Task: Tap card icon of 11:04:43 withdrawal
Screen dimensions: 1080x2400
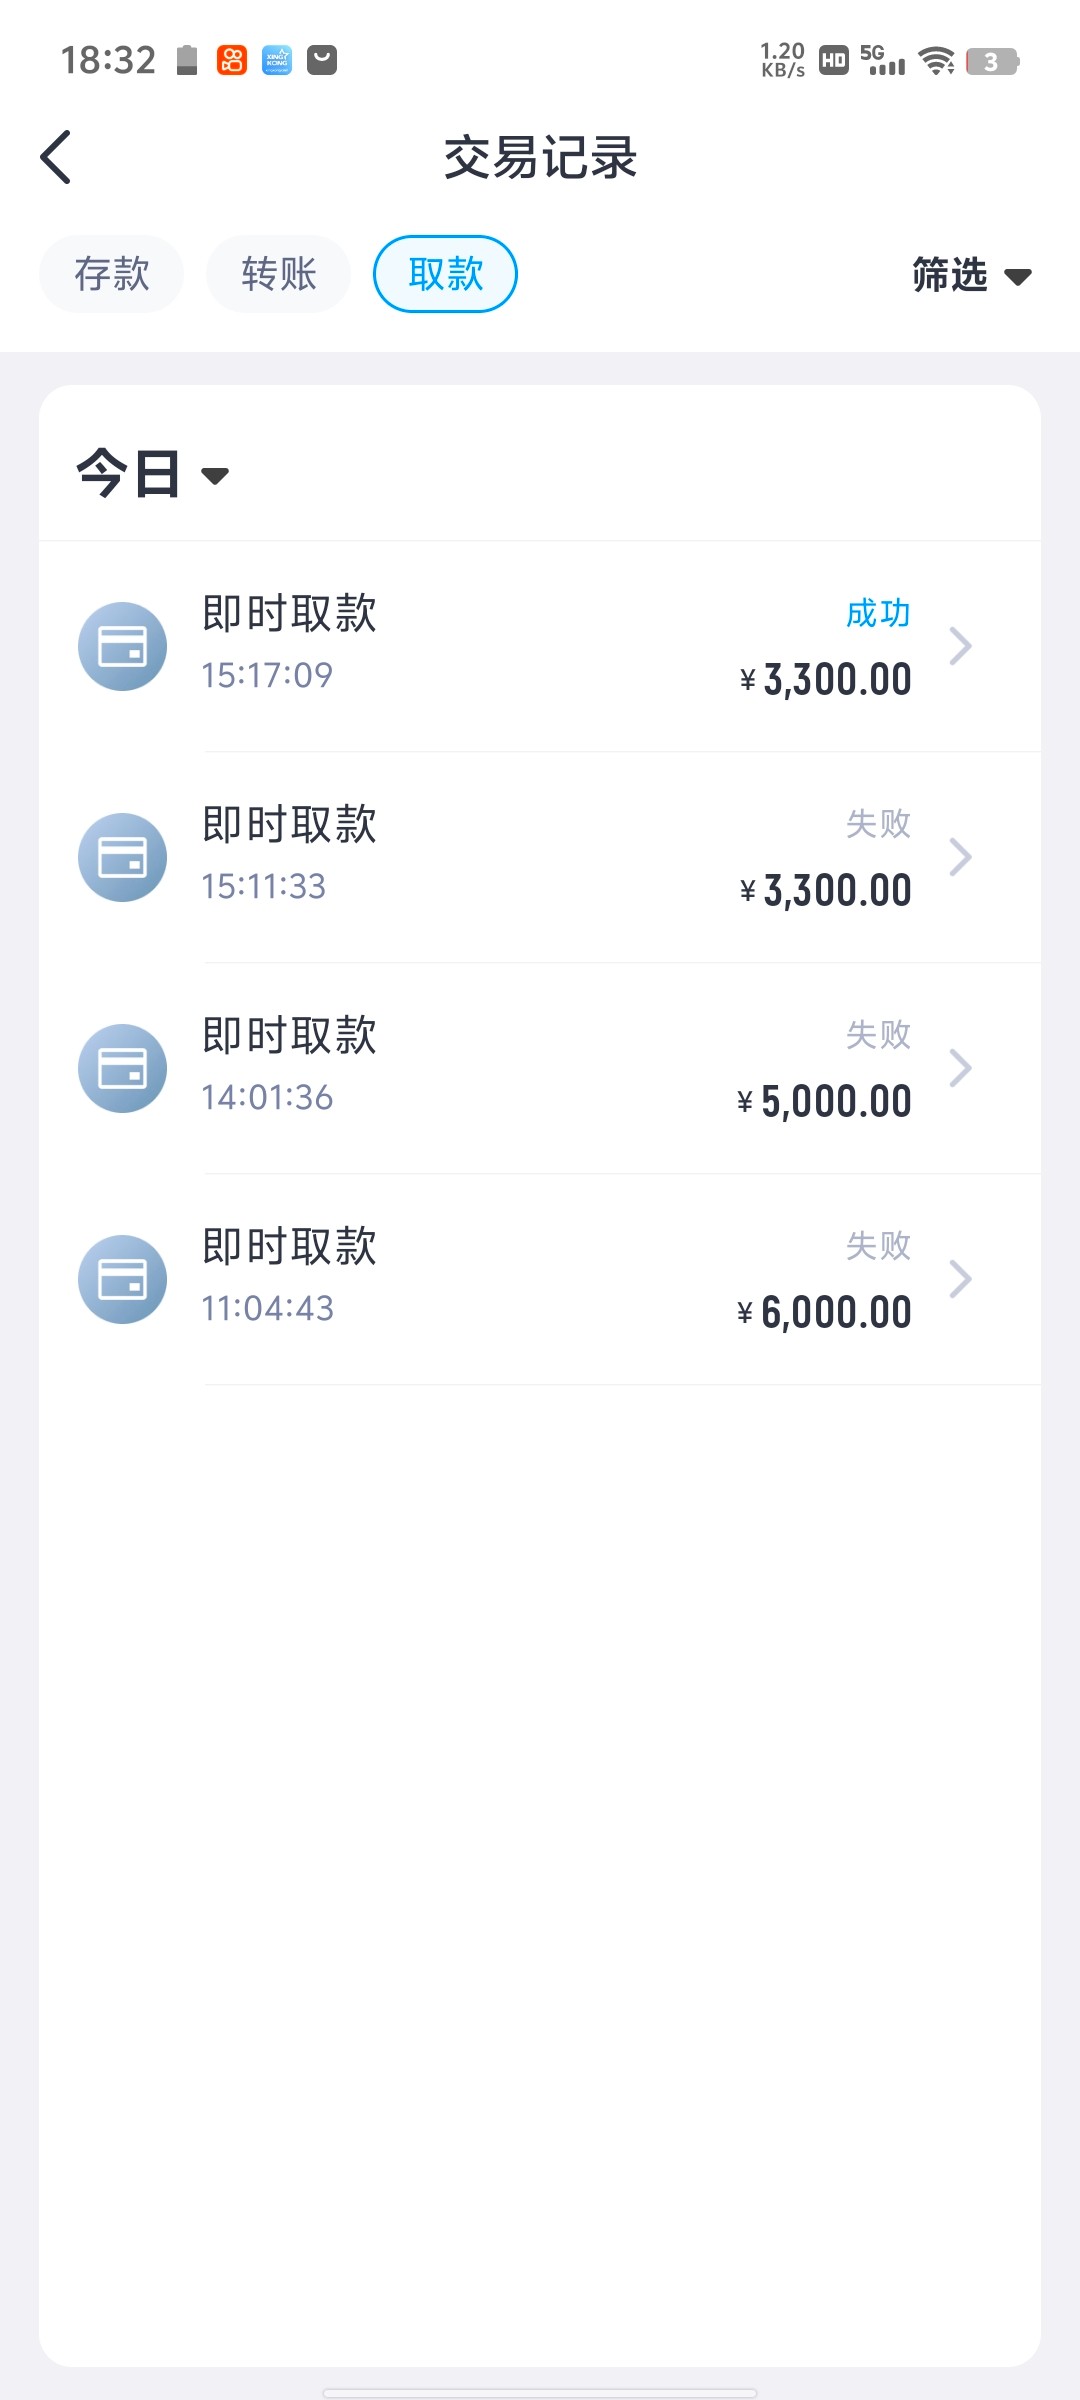Action: (x=122, y=1279)
